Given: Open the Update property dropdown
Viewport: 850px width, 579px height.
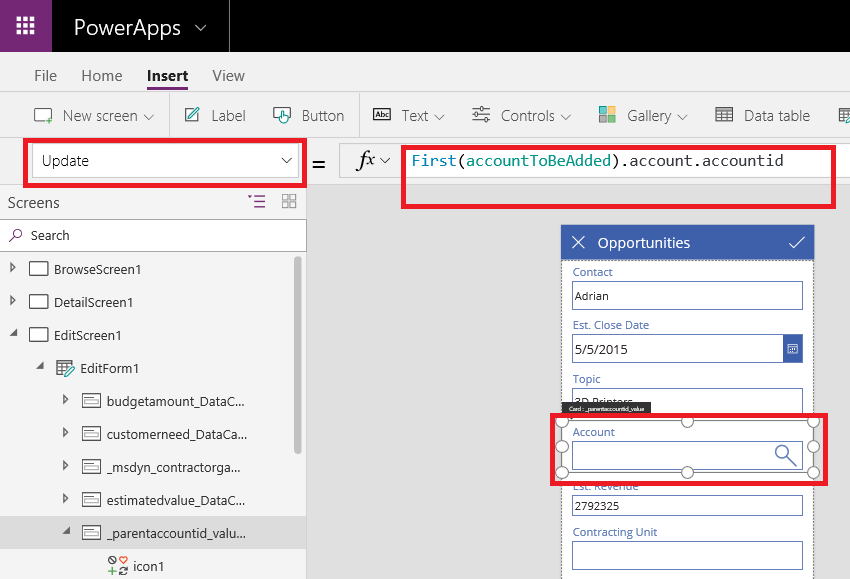Looking at the screenshot, I should point(286,159).
